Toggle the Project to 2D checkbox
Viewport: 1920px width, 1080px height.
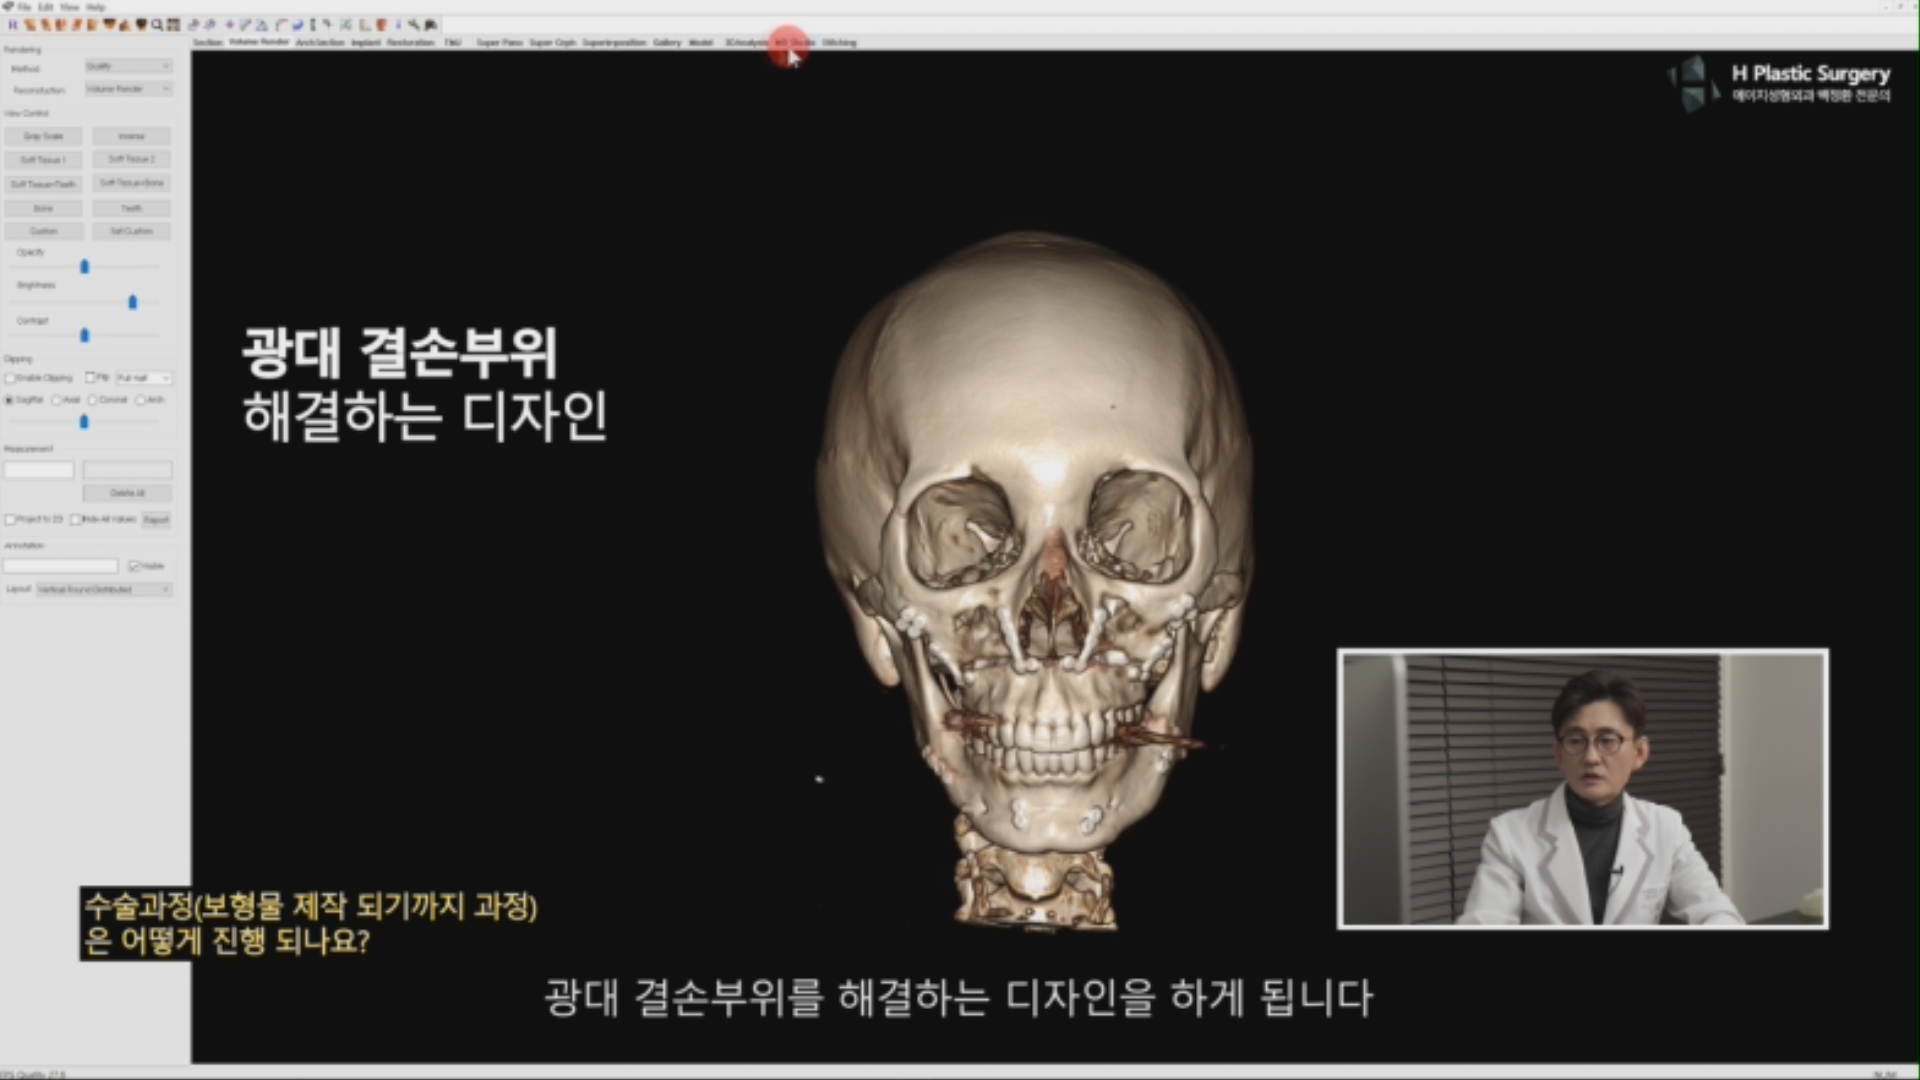(10, 519)
